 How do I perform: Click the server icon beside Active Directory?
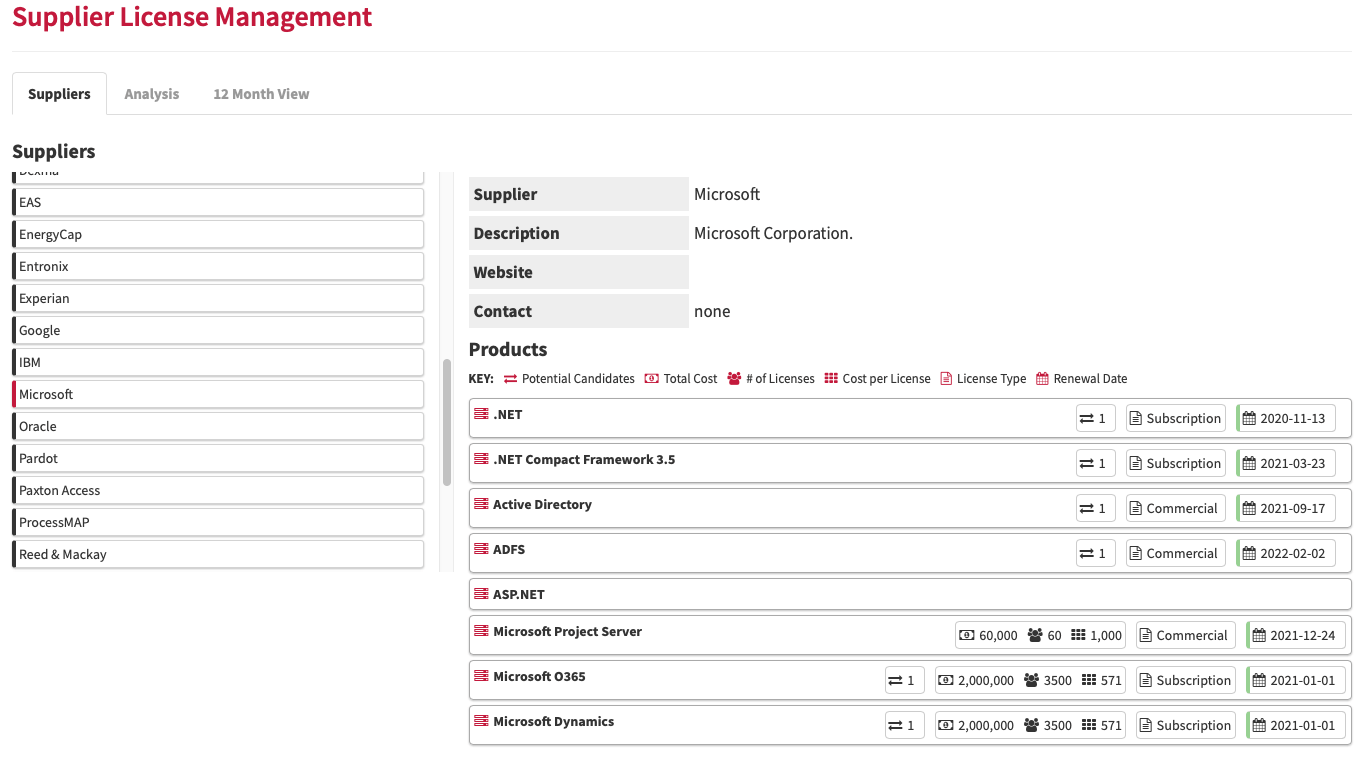pyautogui.click(x=481, y=504)
